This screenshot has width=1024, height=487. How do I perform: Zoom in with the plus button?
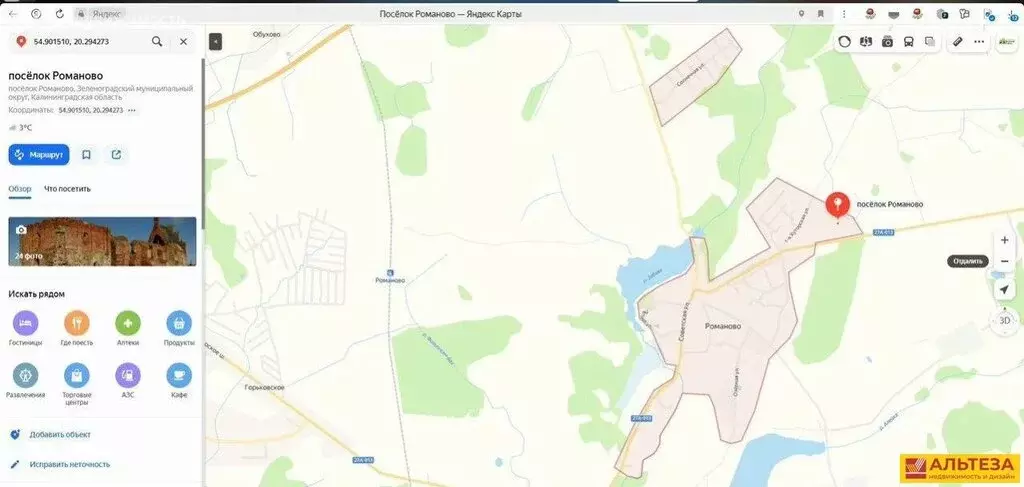pyautogui.click(x=1004, y=240)
